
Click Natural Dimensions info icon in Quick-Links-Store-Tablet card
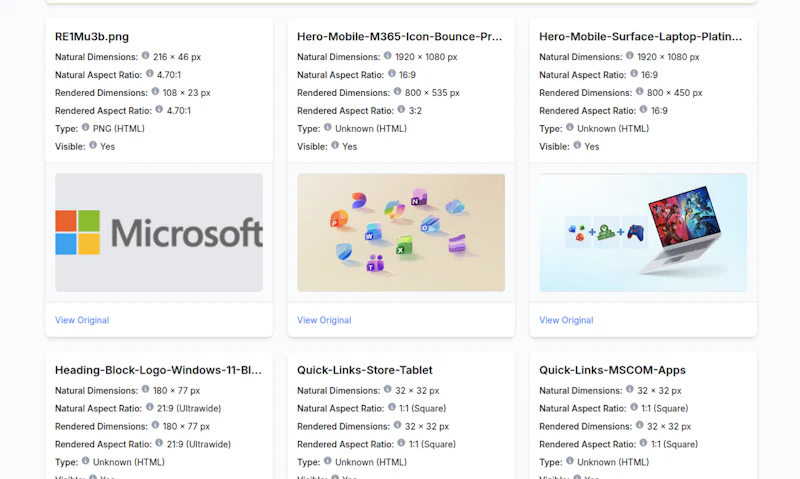coord(388,389)
